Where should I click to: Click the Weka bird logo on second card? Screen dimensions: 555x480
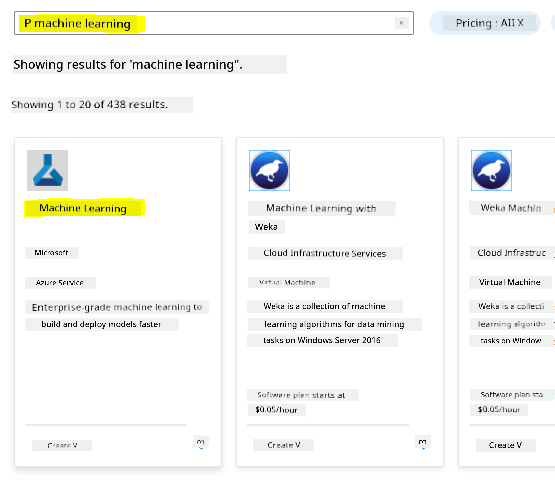(269, 170)
